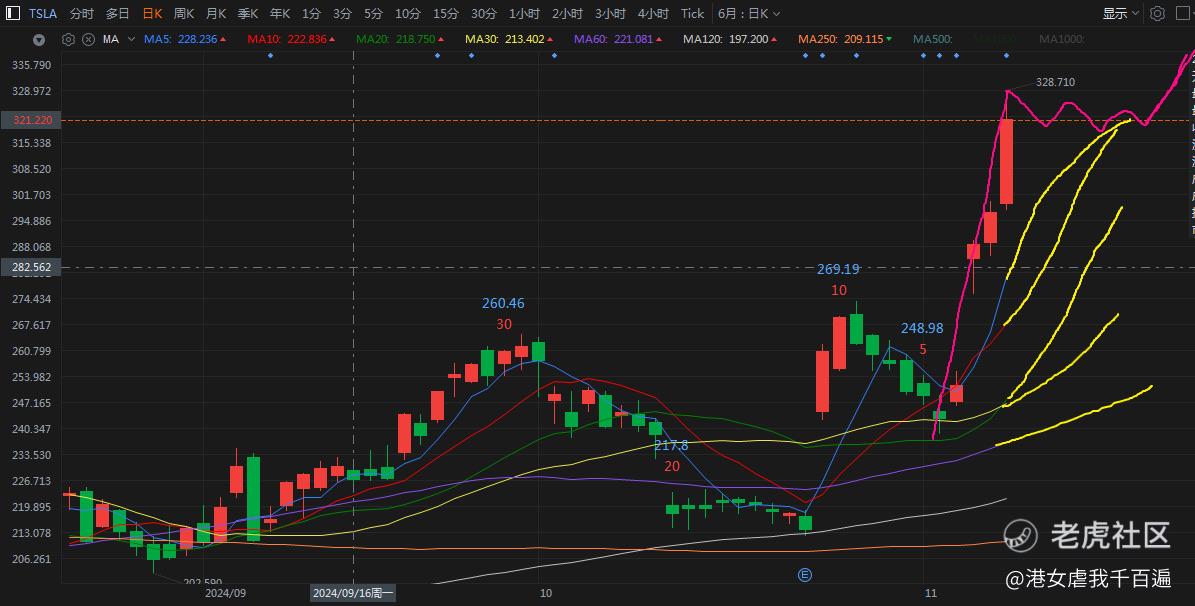The image size is (1195, 606).
Task: Choose the 3分 interval
Action: [342, 14]
